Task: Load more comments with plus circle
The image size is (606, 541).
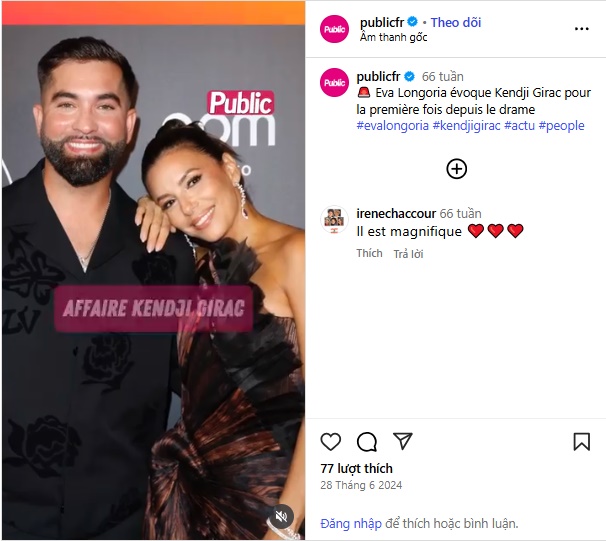Action: (x=456, y=169)
